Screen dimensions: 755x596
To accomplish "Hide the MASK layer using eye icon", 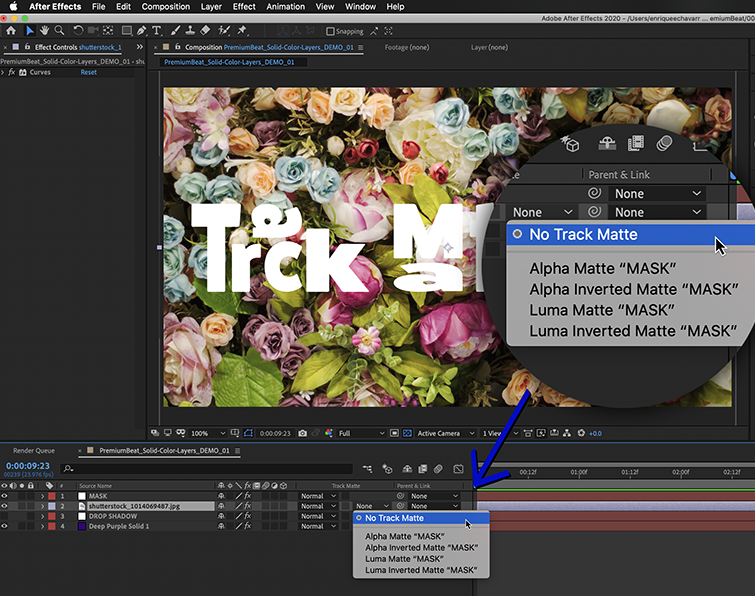I will [x=5, y=496].
